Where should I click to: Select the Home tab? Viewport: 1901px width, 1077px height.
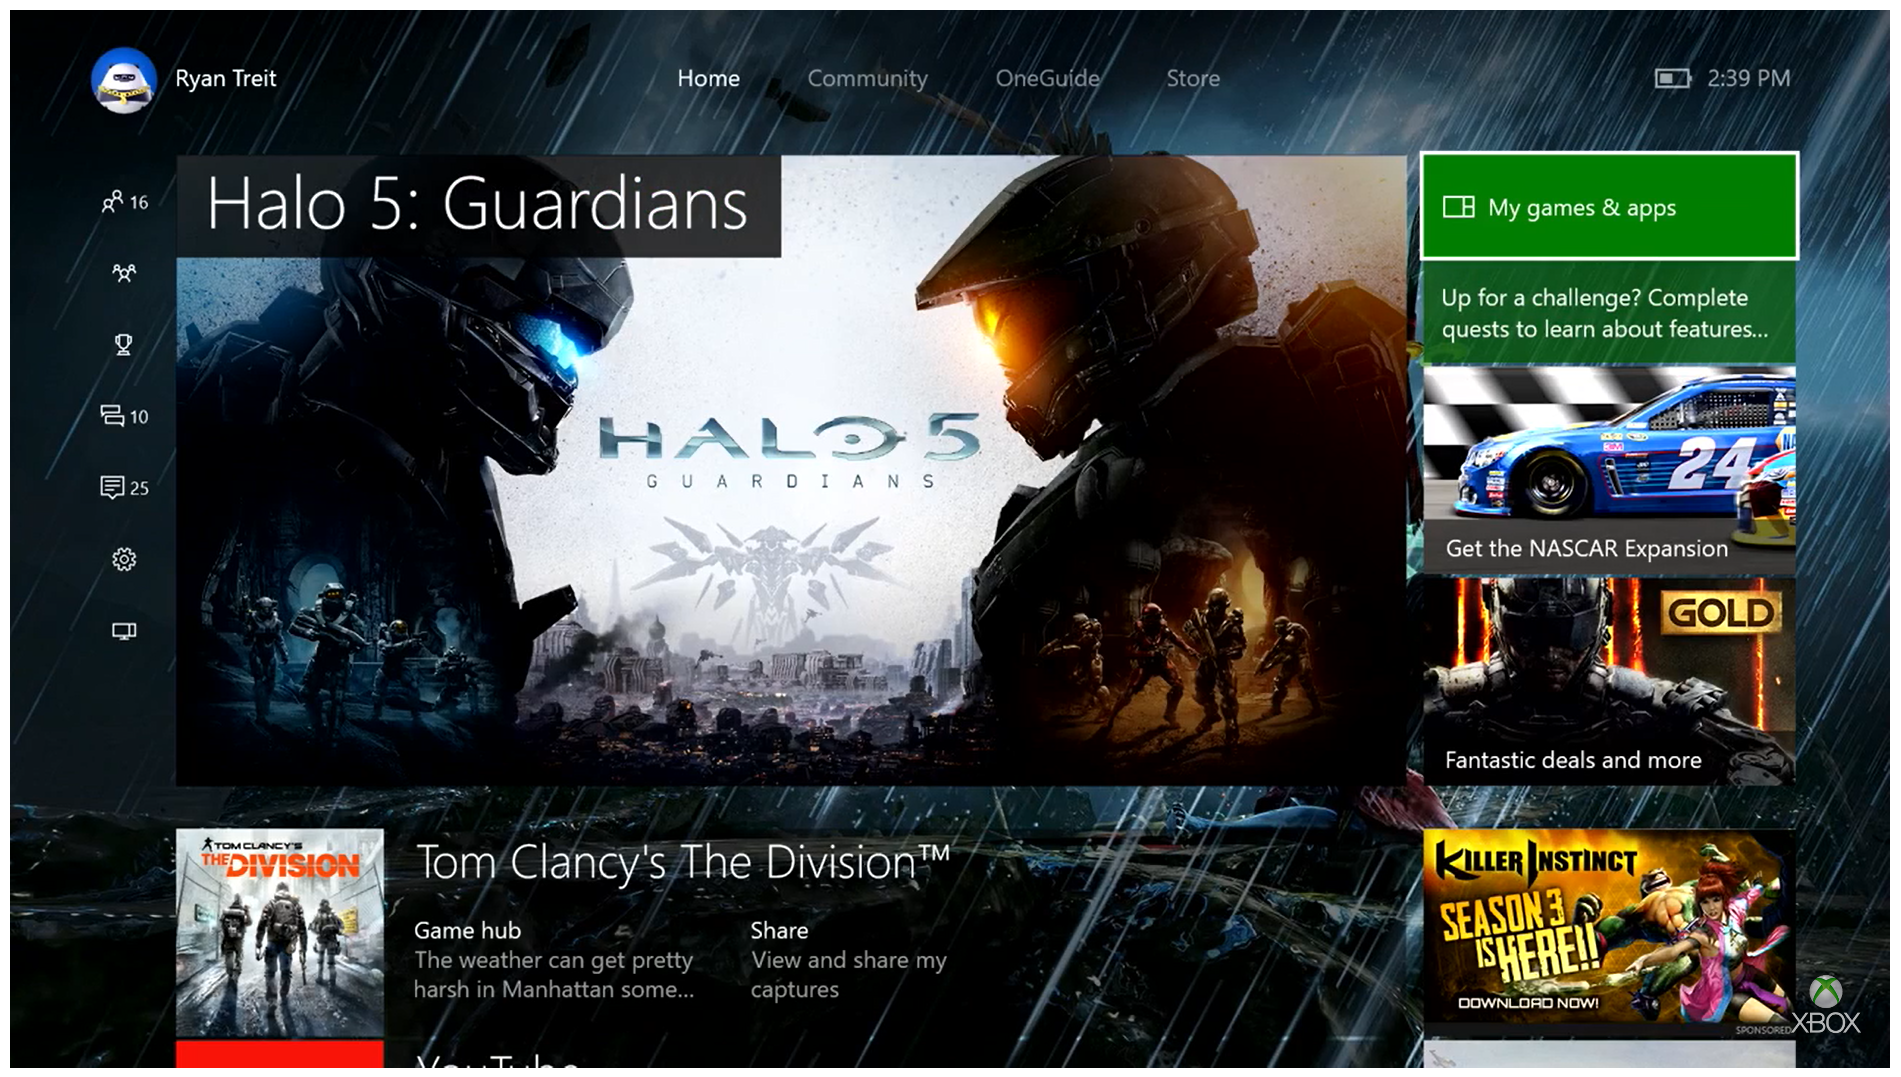pos(708,78)
